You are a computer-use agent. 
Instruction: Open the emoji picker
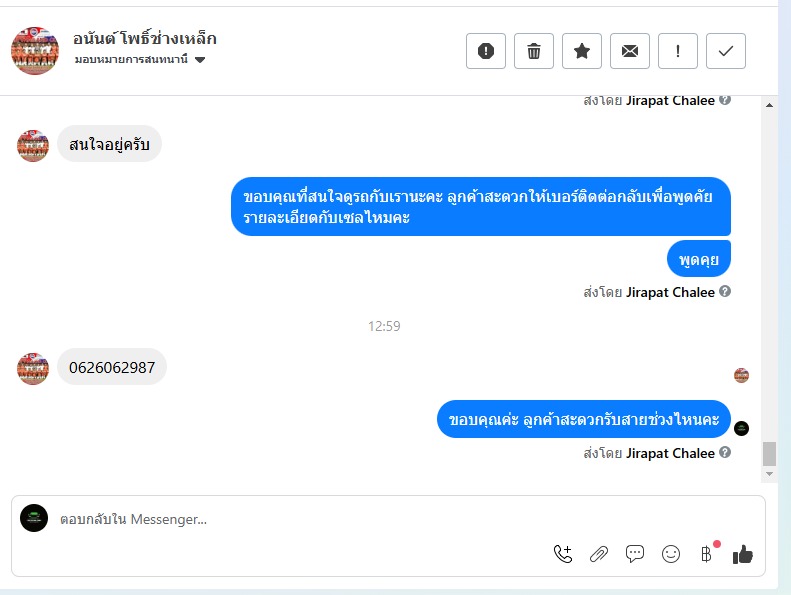[x=671, y=554]
